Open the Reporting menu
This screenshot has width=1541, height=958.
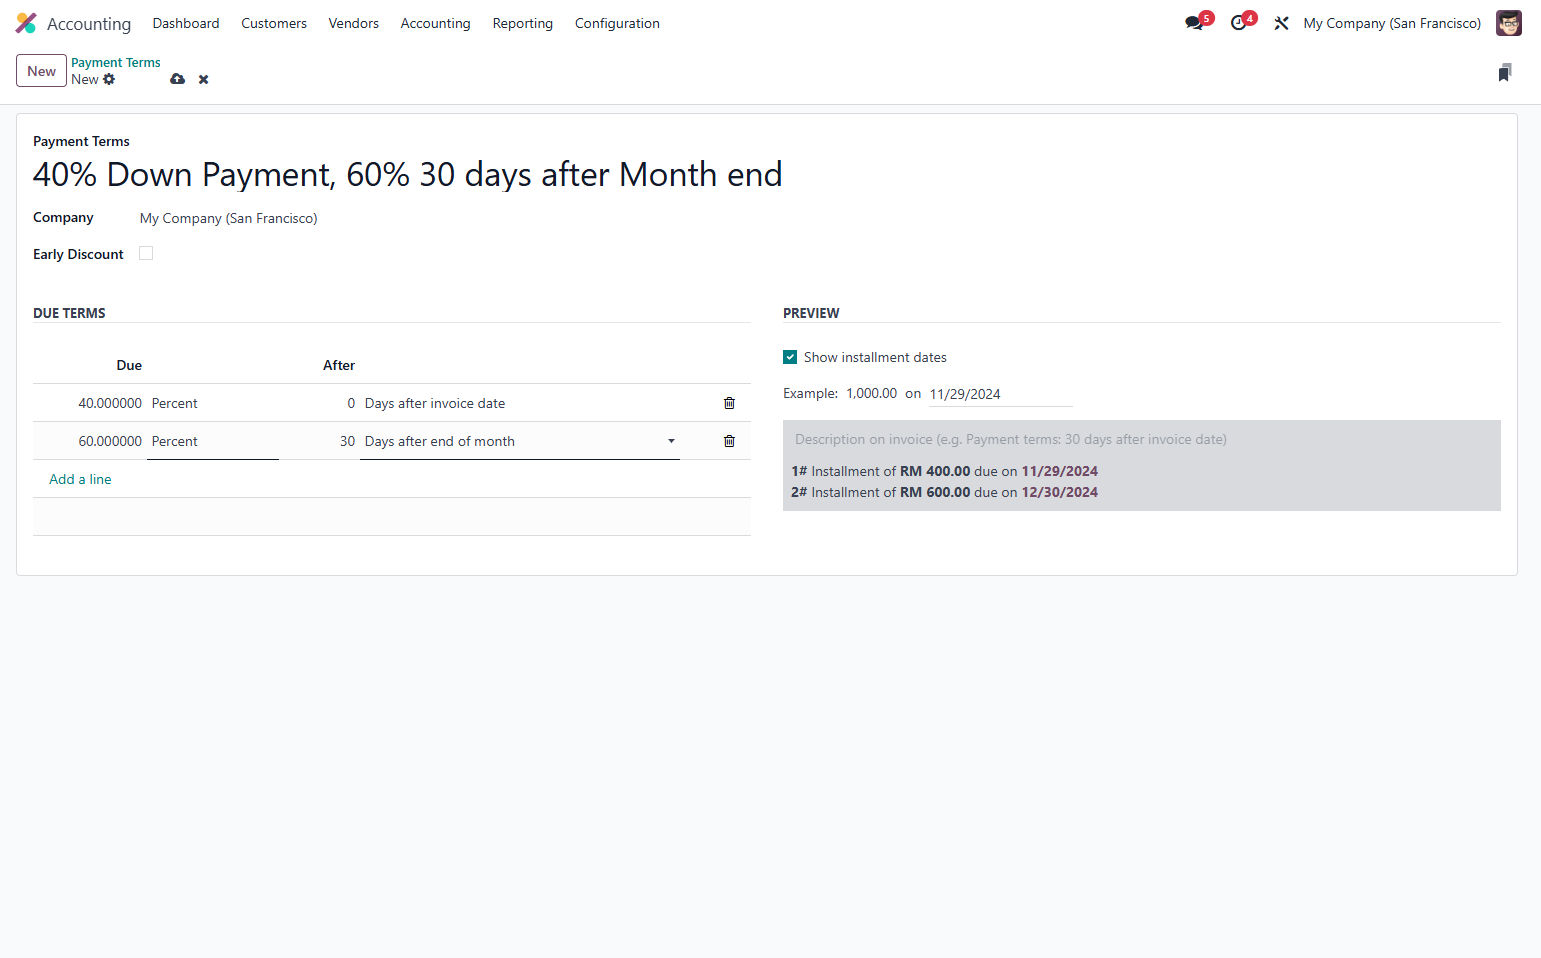click(522, 23)
